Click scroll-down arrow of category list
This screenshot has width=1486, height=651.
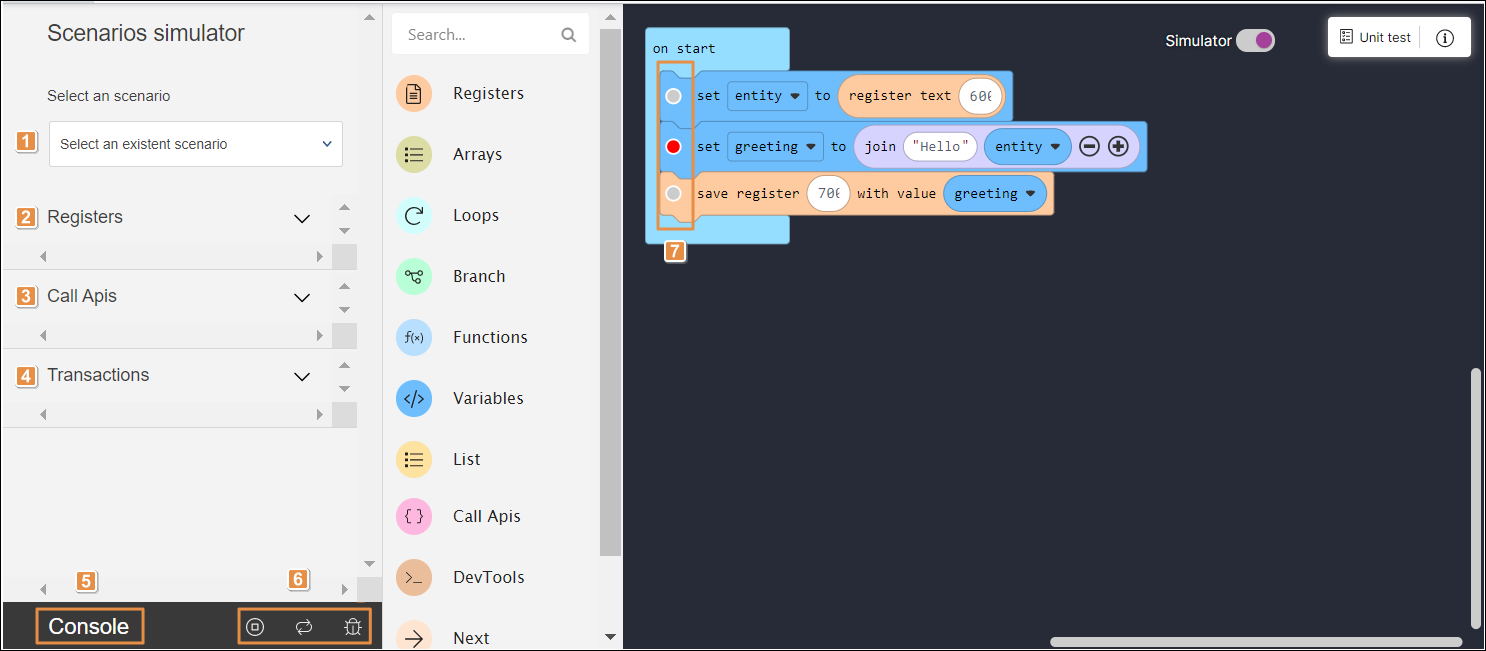610,637
